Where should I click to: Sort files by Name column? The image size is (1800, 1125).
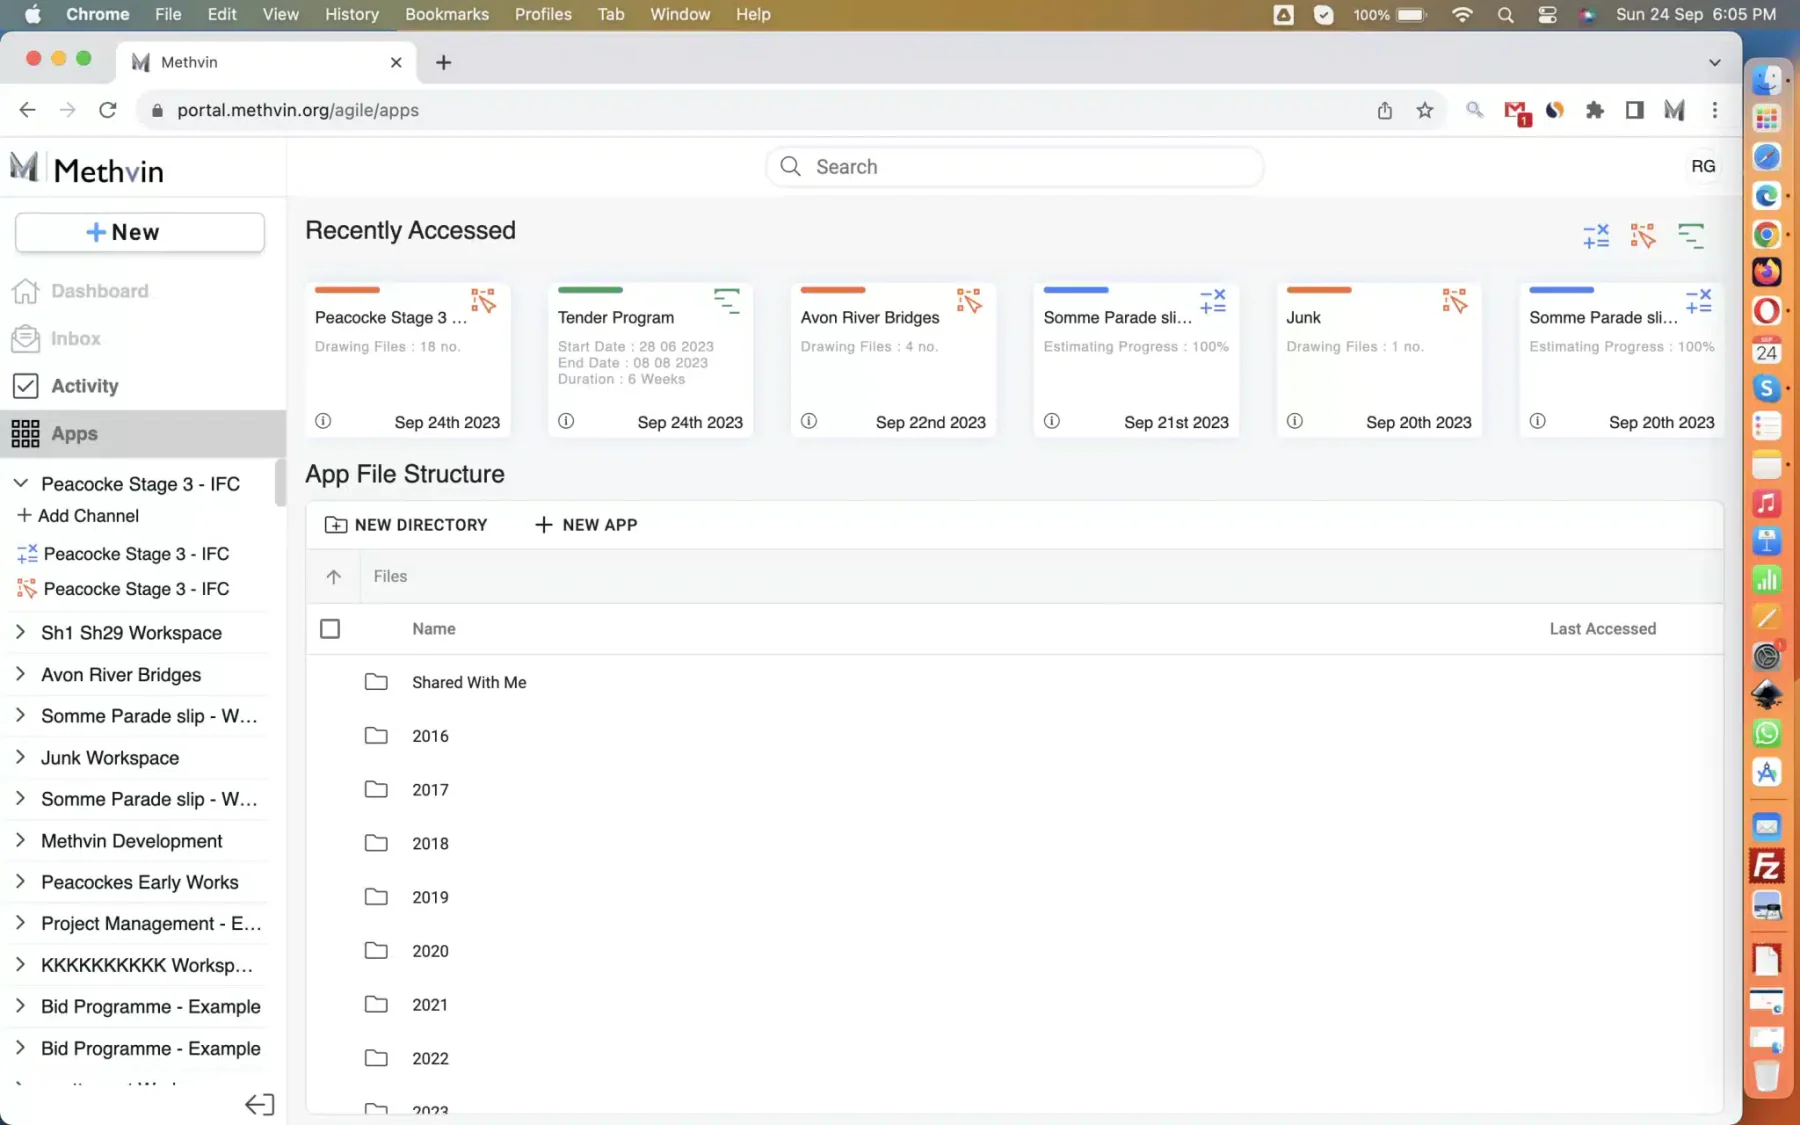[x=434, y=629]
